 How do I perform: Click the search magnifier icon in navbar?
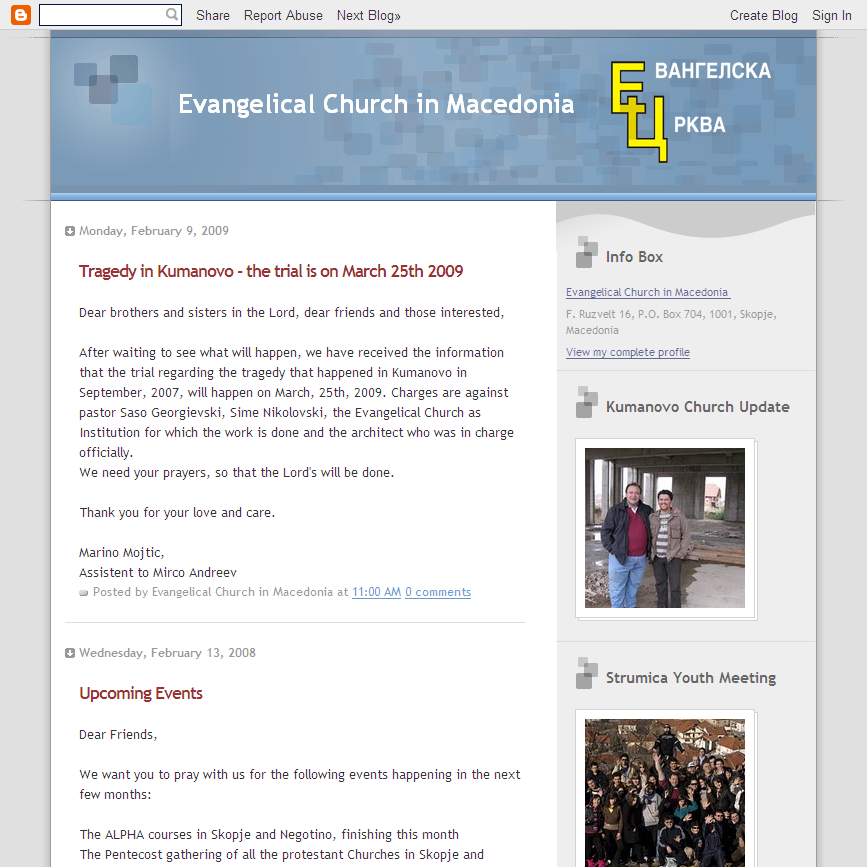coord(172,15)
